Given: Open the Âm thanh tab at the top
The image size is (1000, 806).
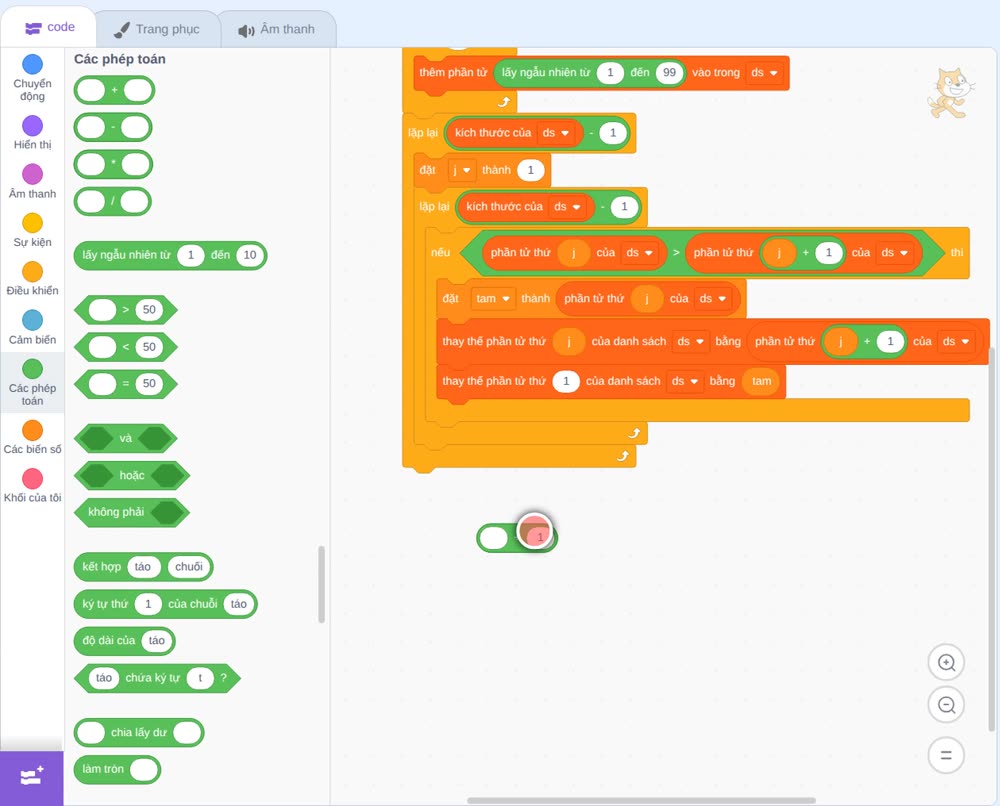Looking at the screenshot, I should point(277,29).
